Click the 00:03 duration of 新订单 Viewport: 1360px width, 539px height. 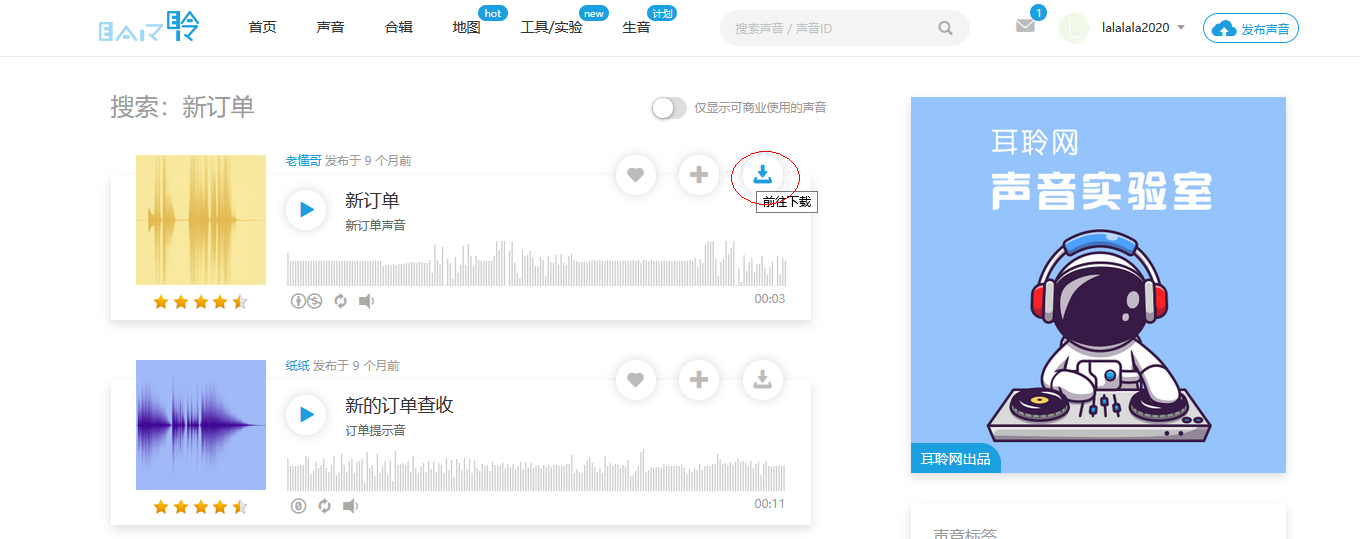tap(770, 299)
